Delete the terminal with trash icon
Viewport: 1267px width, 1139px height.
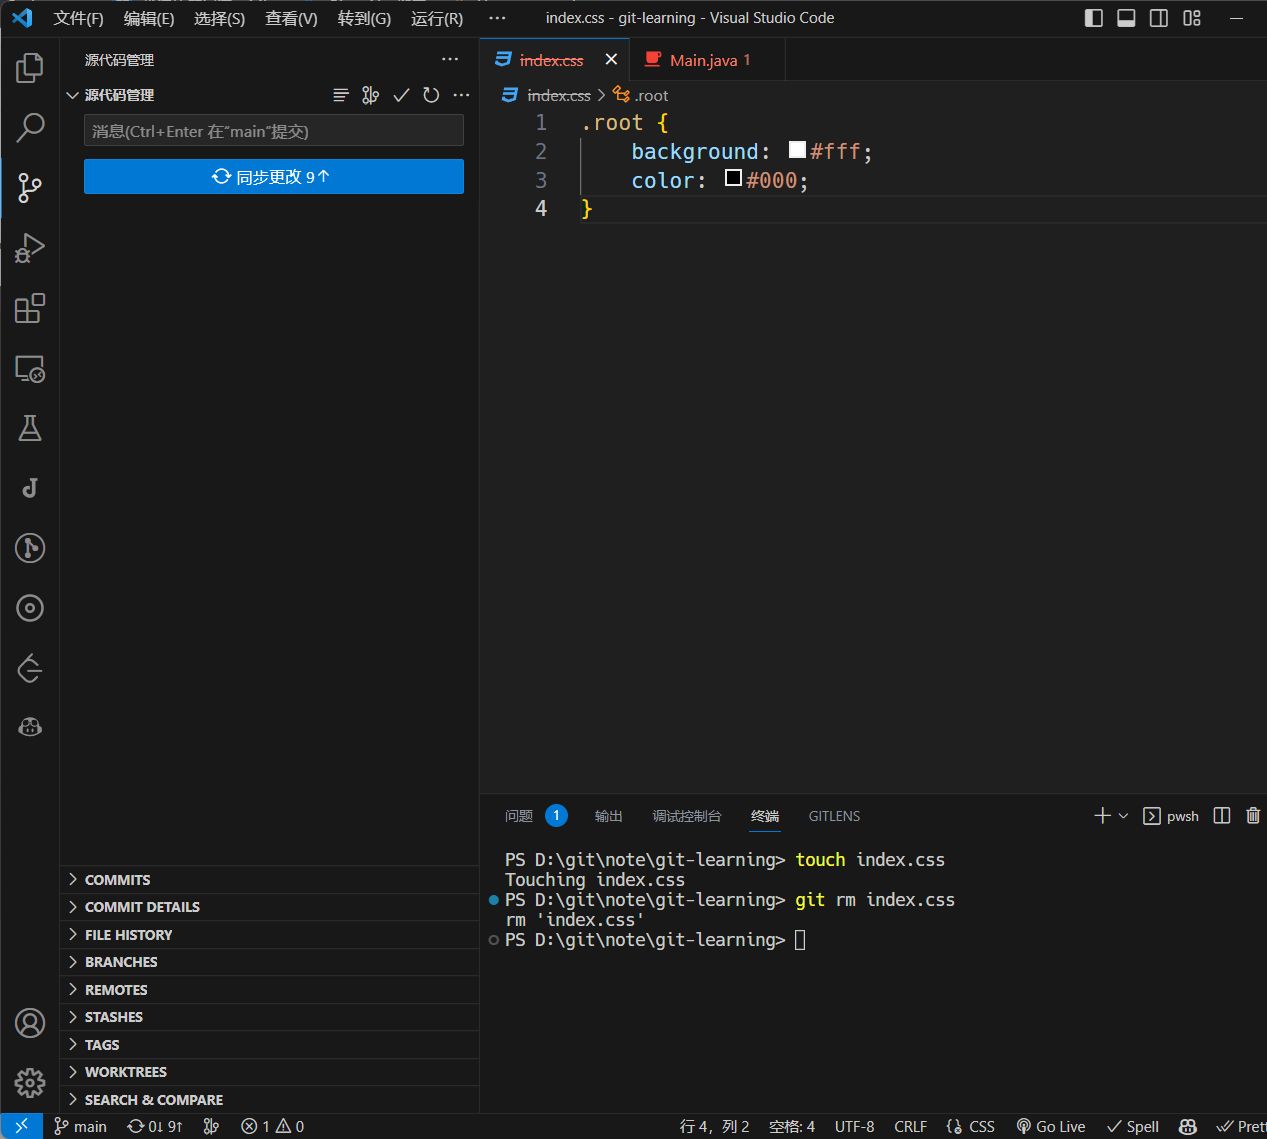pyautogui.click(x=1253, y=816)
